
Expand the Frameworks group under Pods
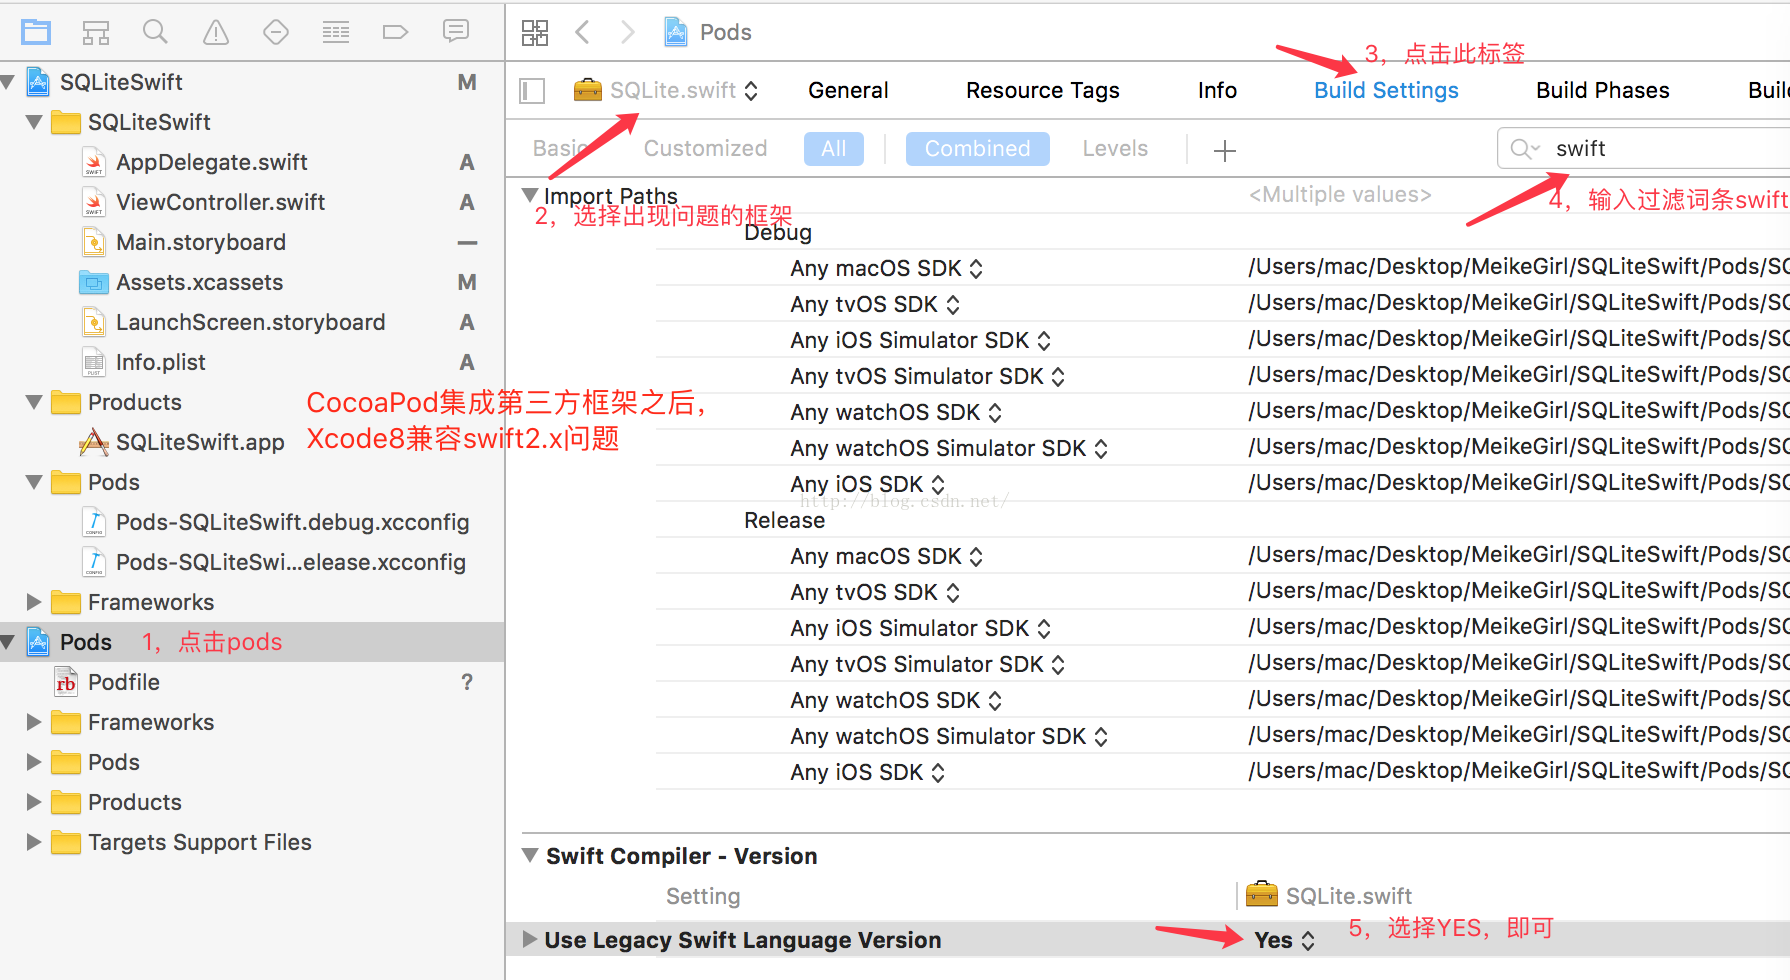[x=33, y=722]
